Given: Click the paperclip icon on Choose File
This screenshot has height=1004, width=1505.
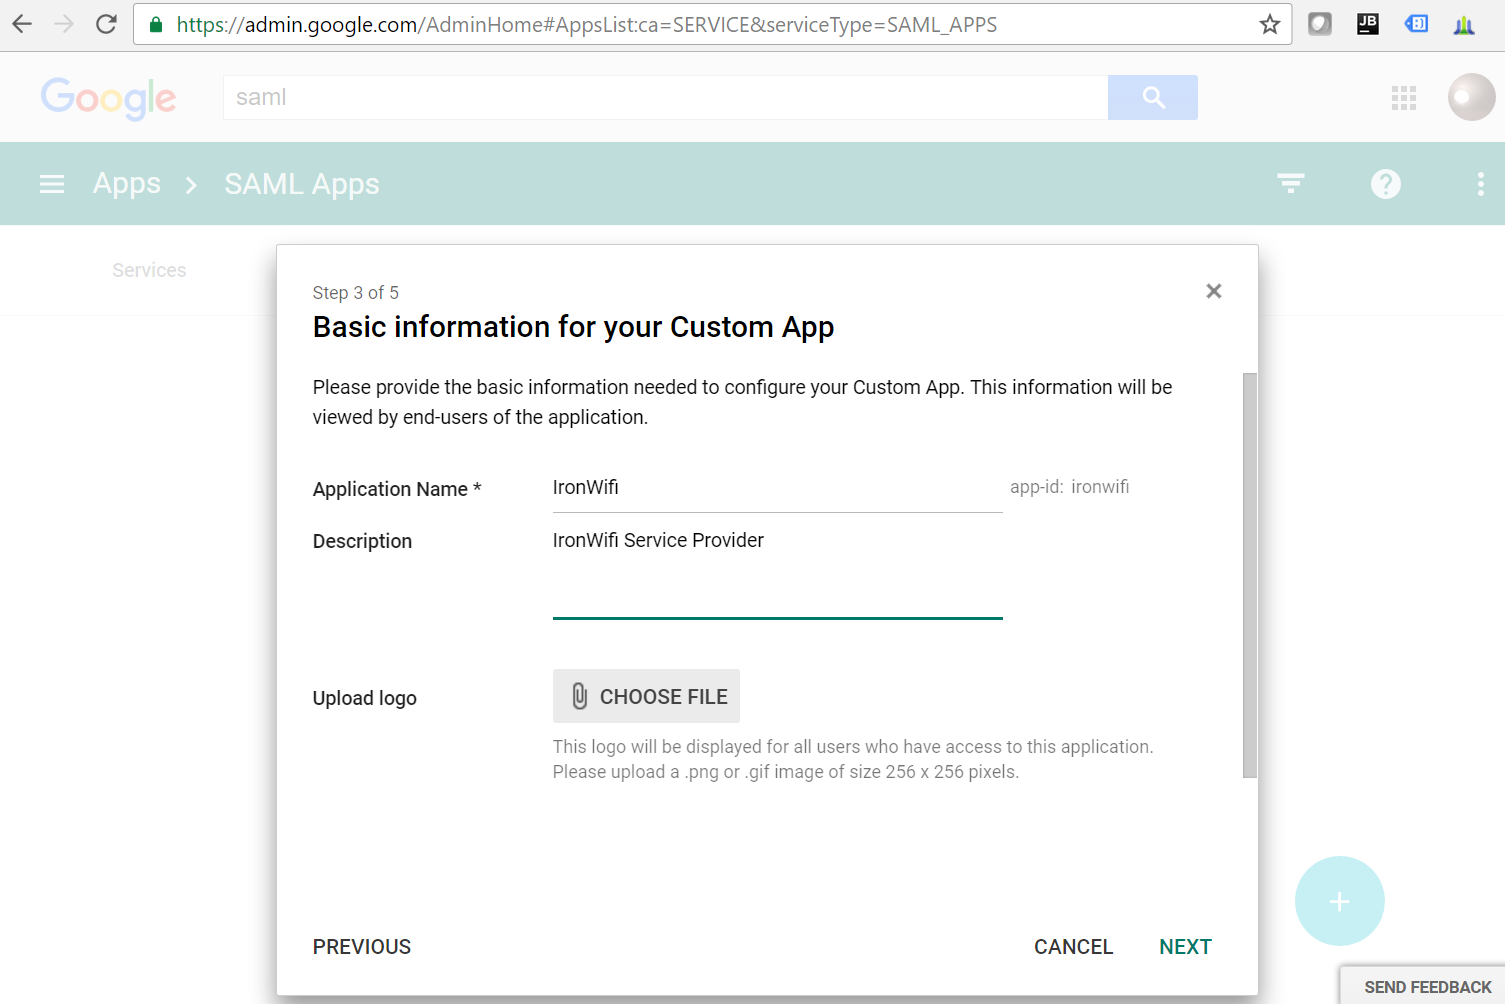Looking at the screenshot, I should pyautogui.click(x=578, y=695).
